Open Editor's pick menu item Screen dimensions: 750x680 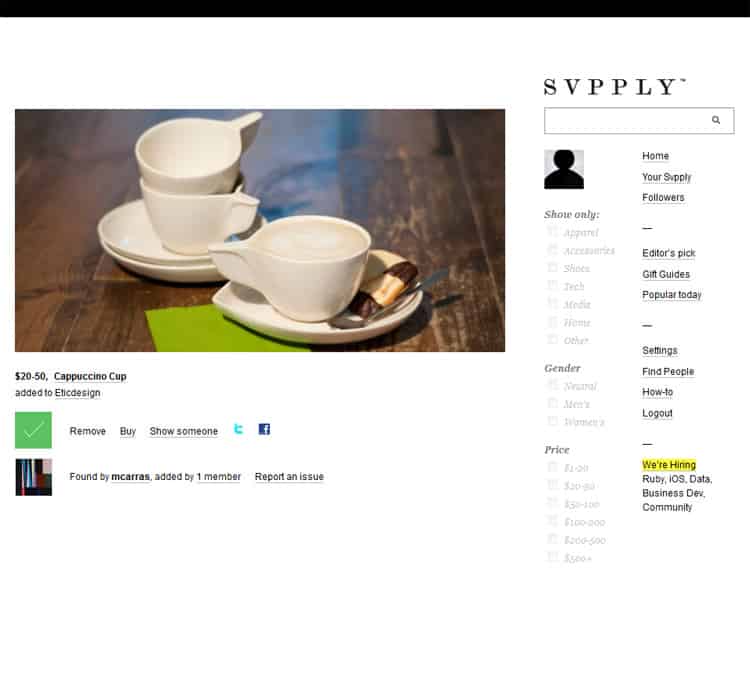[x=669, y=253]
